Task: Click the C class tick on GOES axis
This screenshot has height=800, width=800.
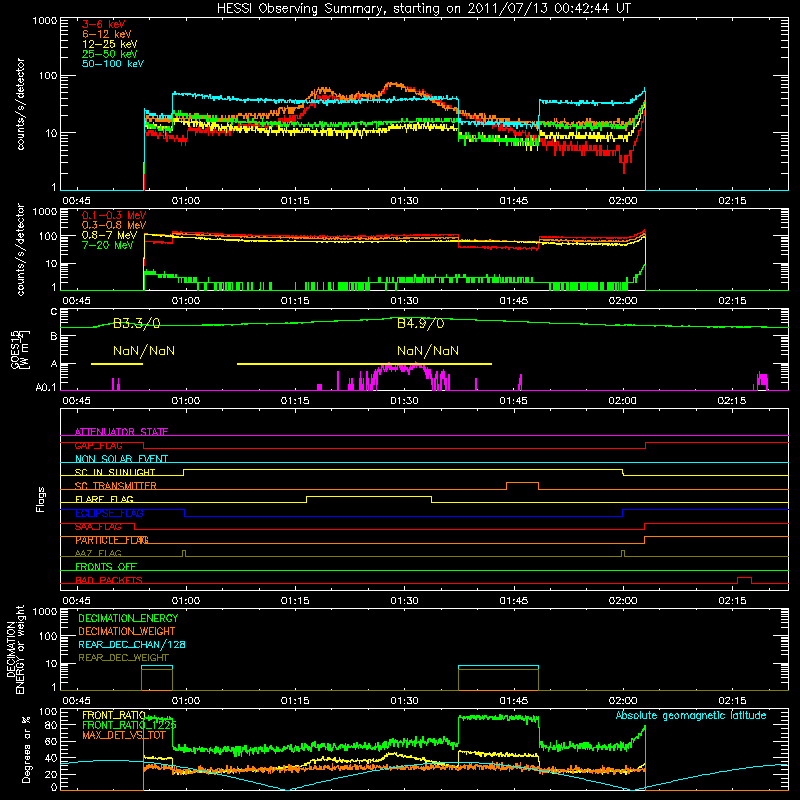Action: pyautogui.click(x=54, y=311)
